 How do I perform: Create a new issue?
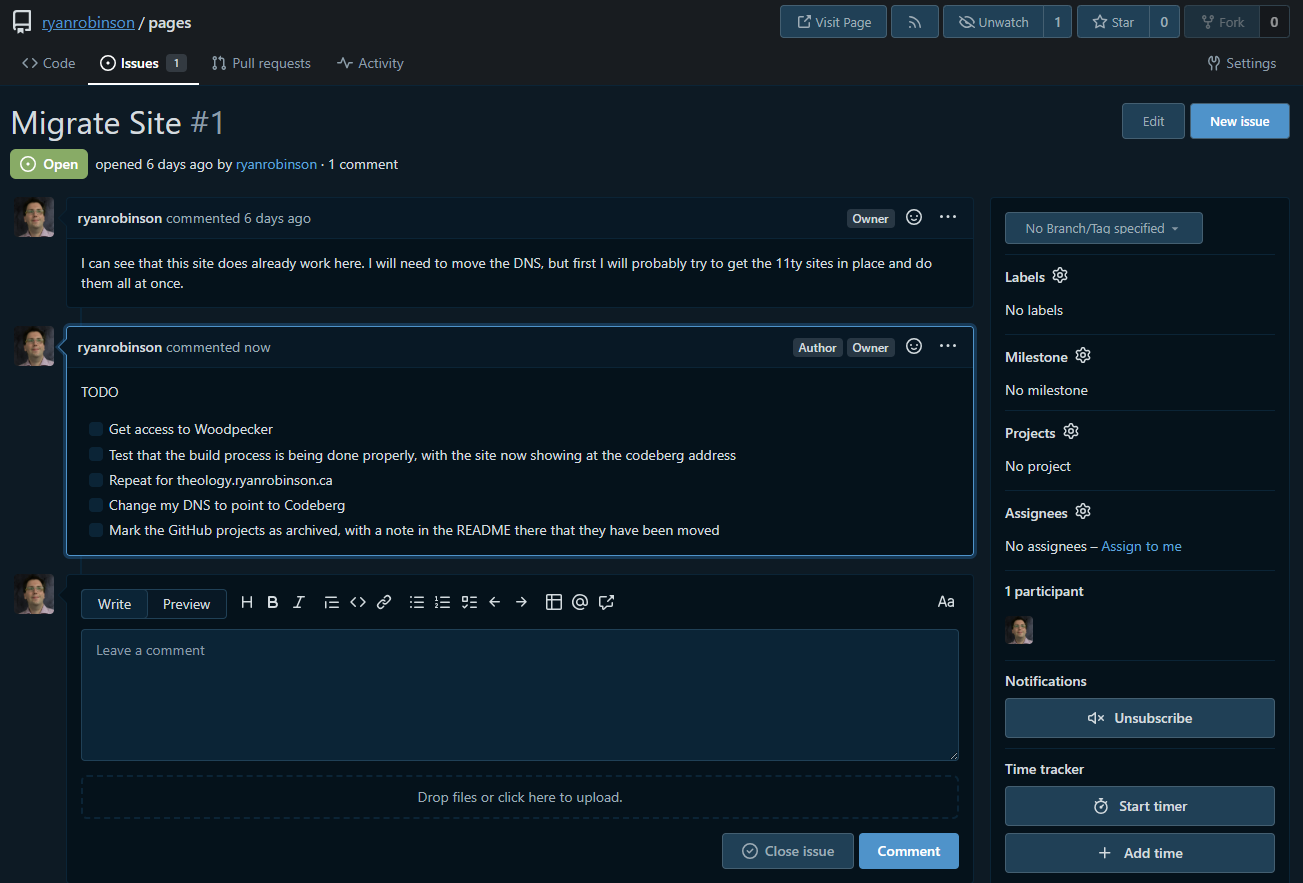[x=1239, y=120]
